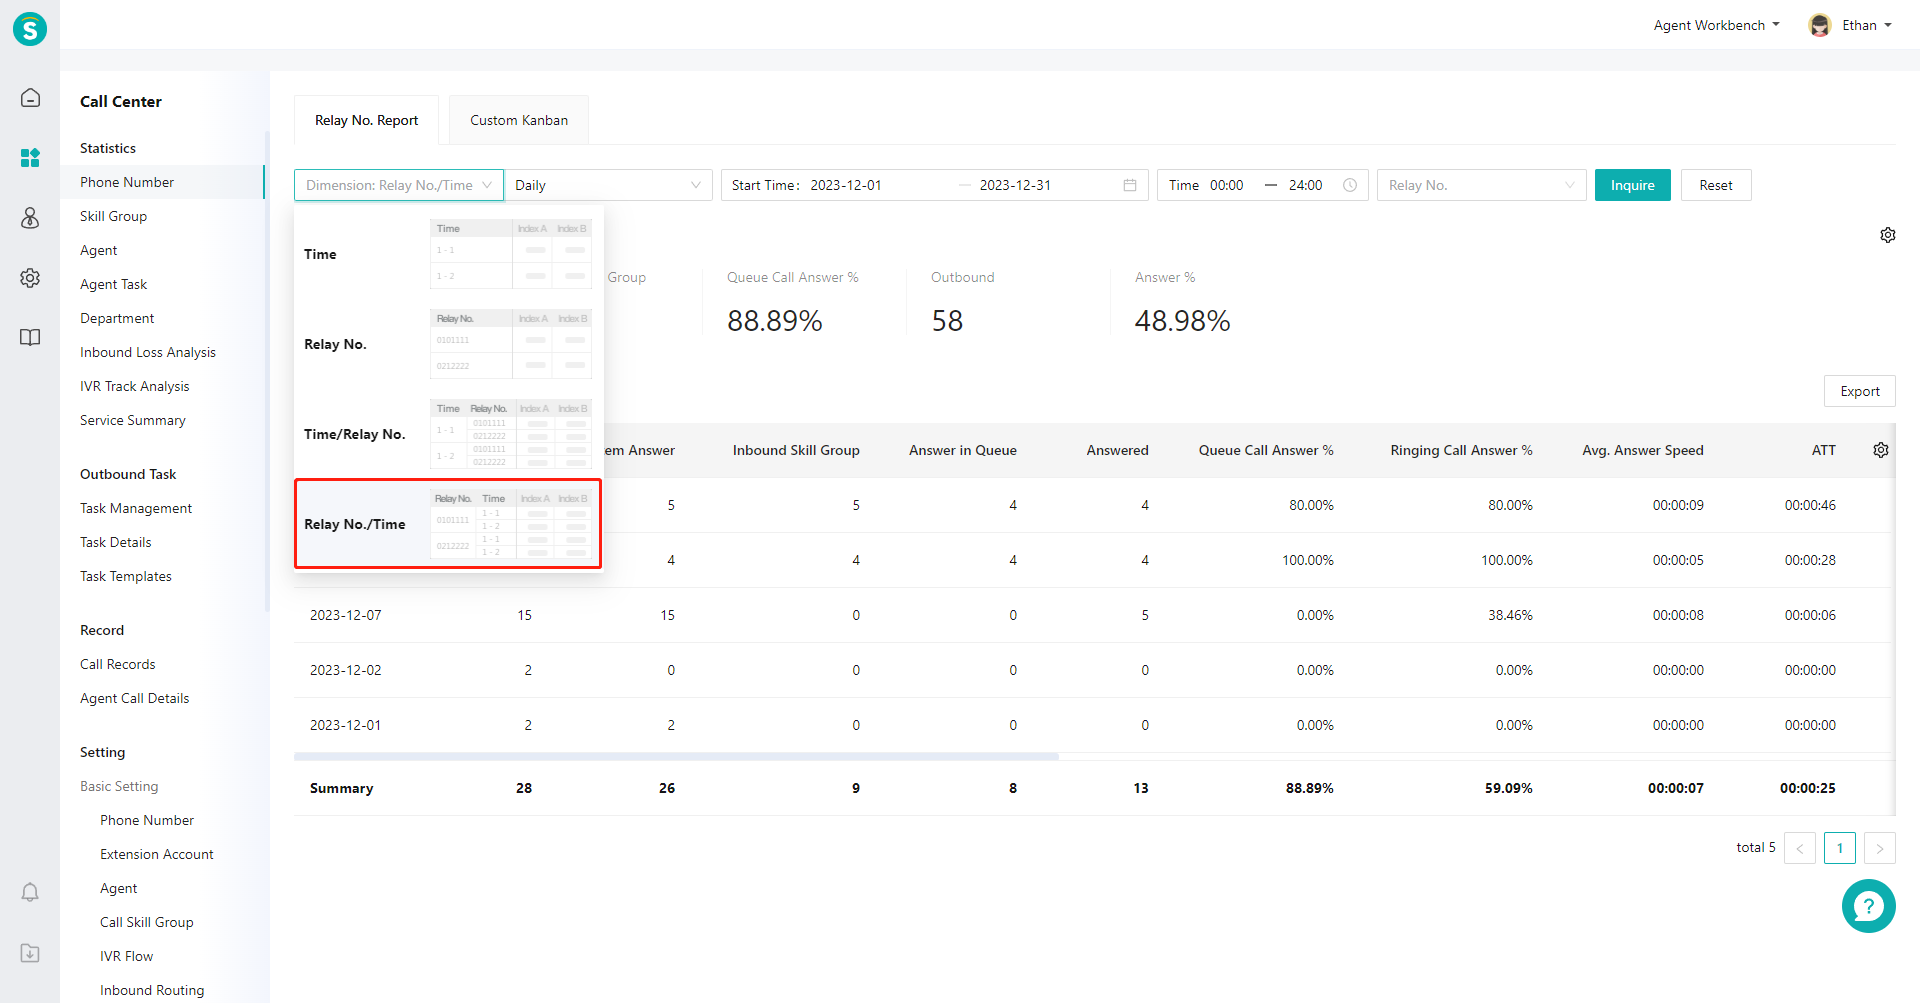This screenshot has height=1003, width=1920.
Task: Click the S logo icon
Action: pyautogui.click(x=30, y=29)
